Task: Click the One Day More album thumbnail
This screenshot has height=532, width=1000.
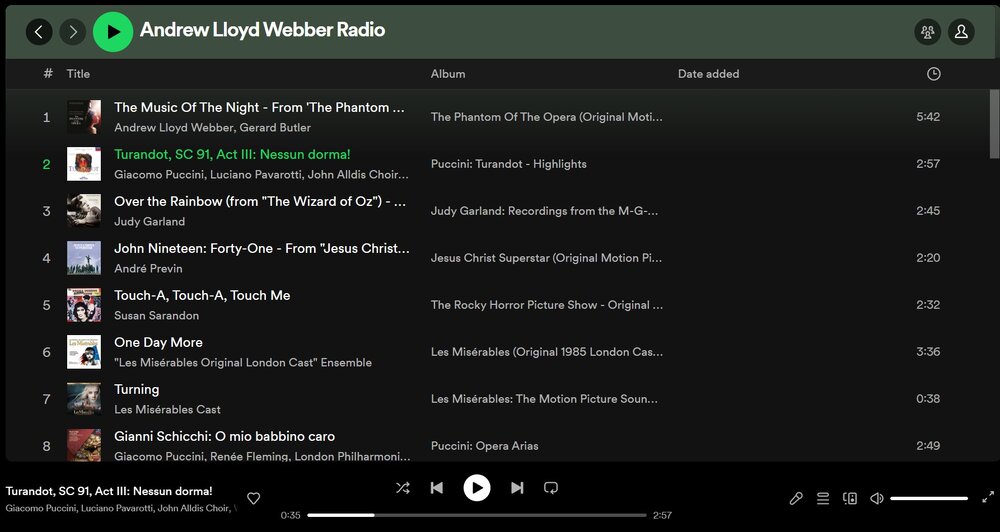Action: (84, 352)
